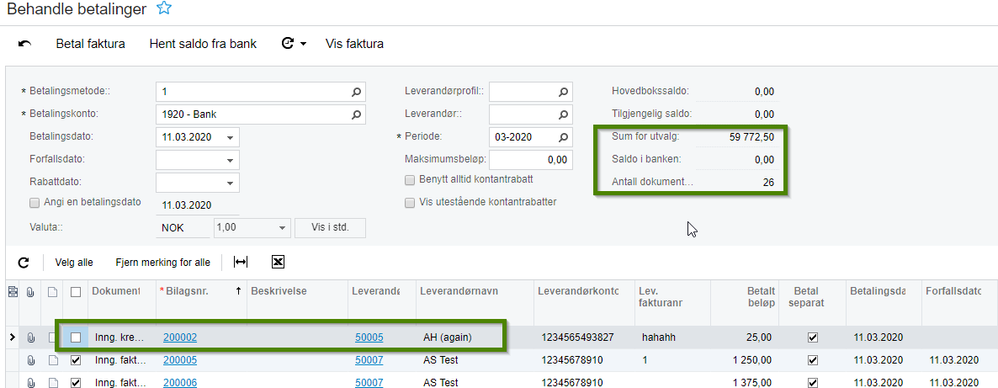This screenshot has width=998, height=388.
Task: Check Vis utestående kontantrabatter option
Action: click(410, 202)
